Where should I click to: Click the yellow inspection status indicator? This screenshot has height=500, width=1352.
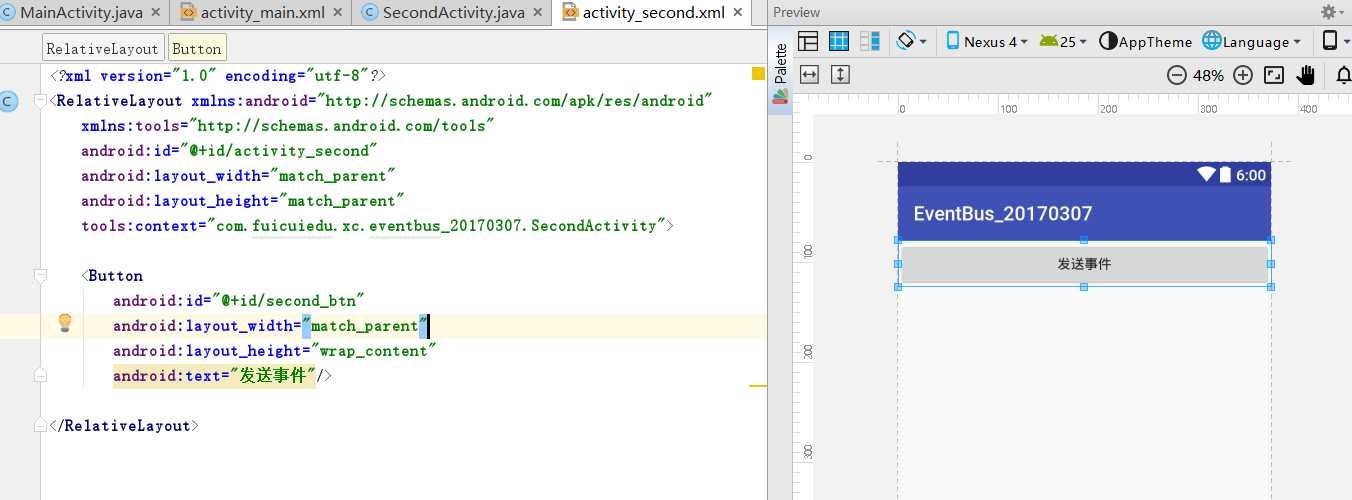point(758,74)
